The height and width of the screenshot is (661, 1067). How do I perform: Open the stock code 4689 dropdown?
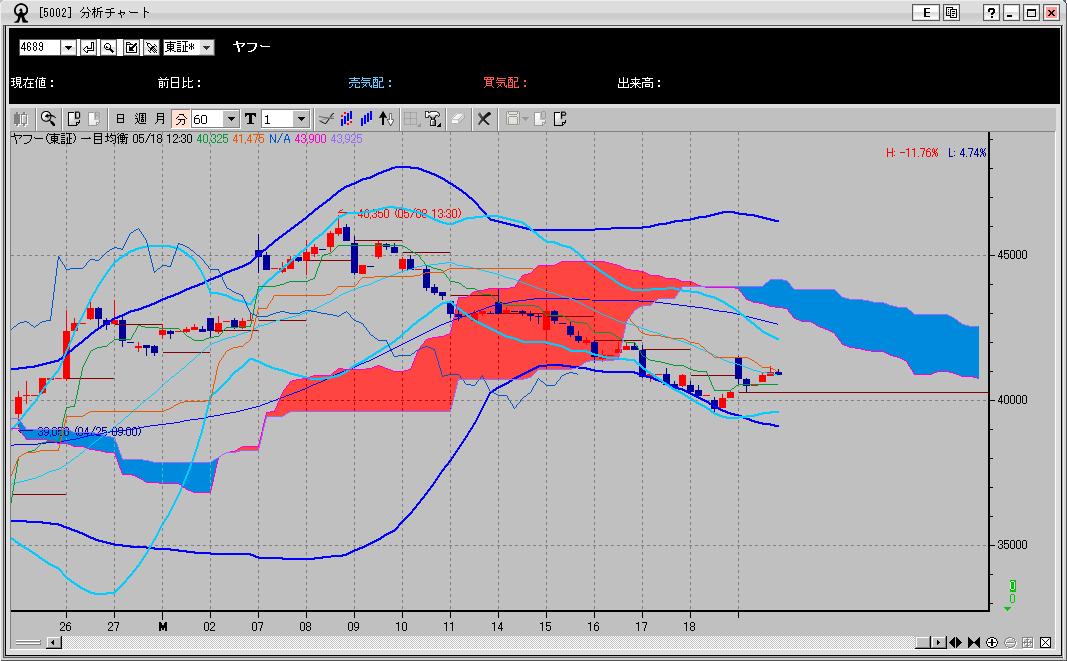click(68, 48)
